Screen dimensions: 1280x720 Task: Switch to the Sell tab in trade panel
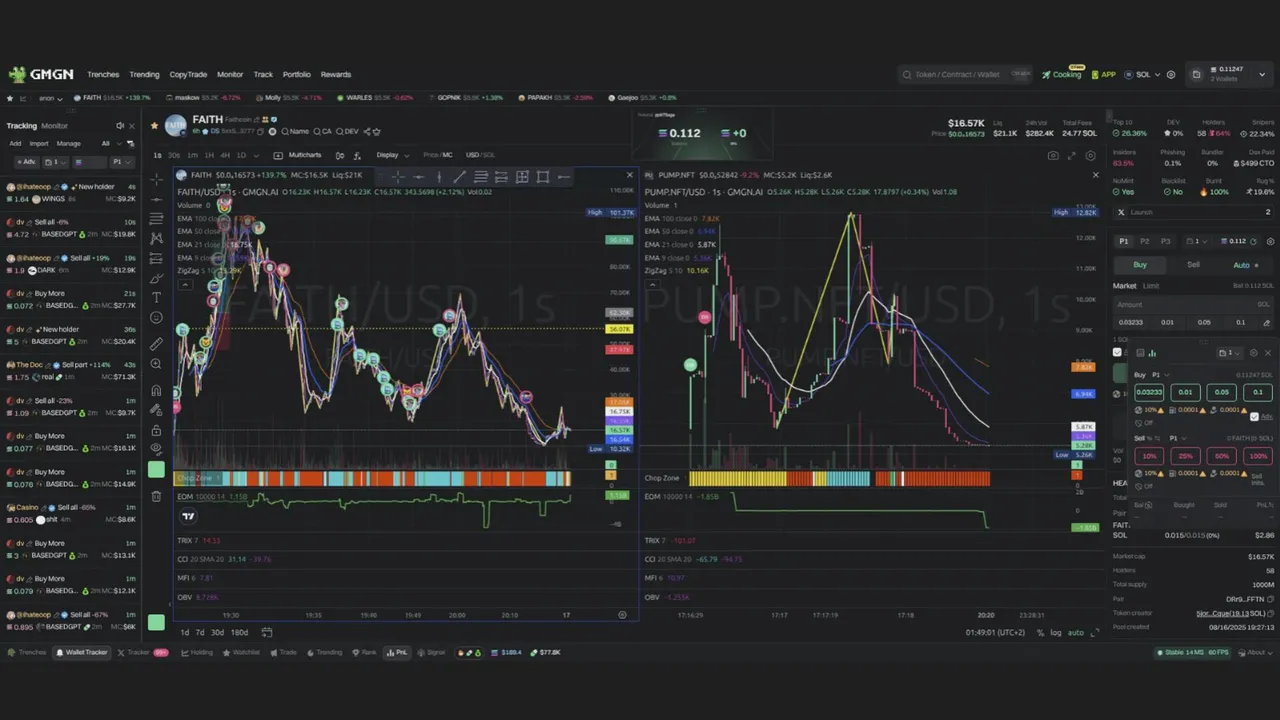1193,265
